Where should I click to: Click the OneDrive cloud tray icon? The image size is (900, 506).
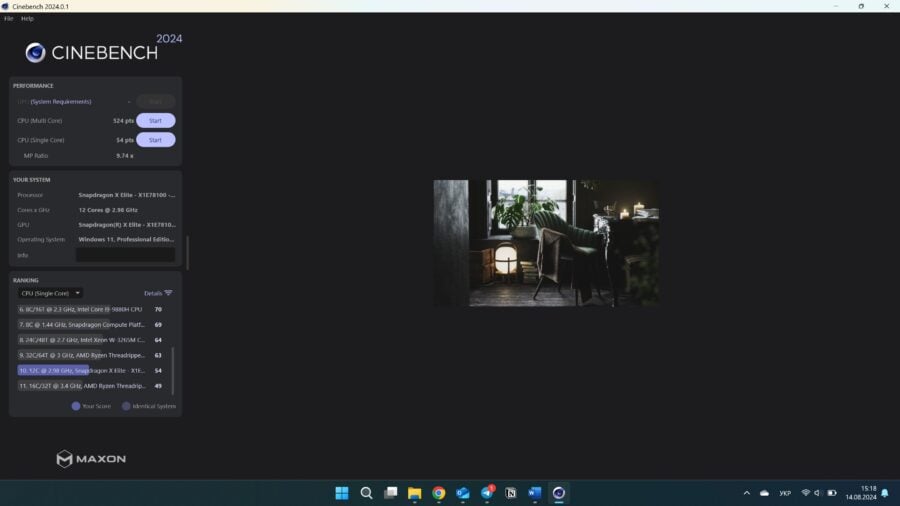click(x=765, y=493)
